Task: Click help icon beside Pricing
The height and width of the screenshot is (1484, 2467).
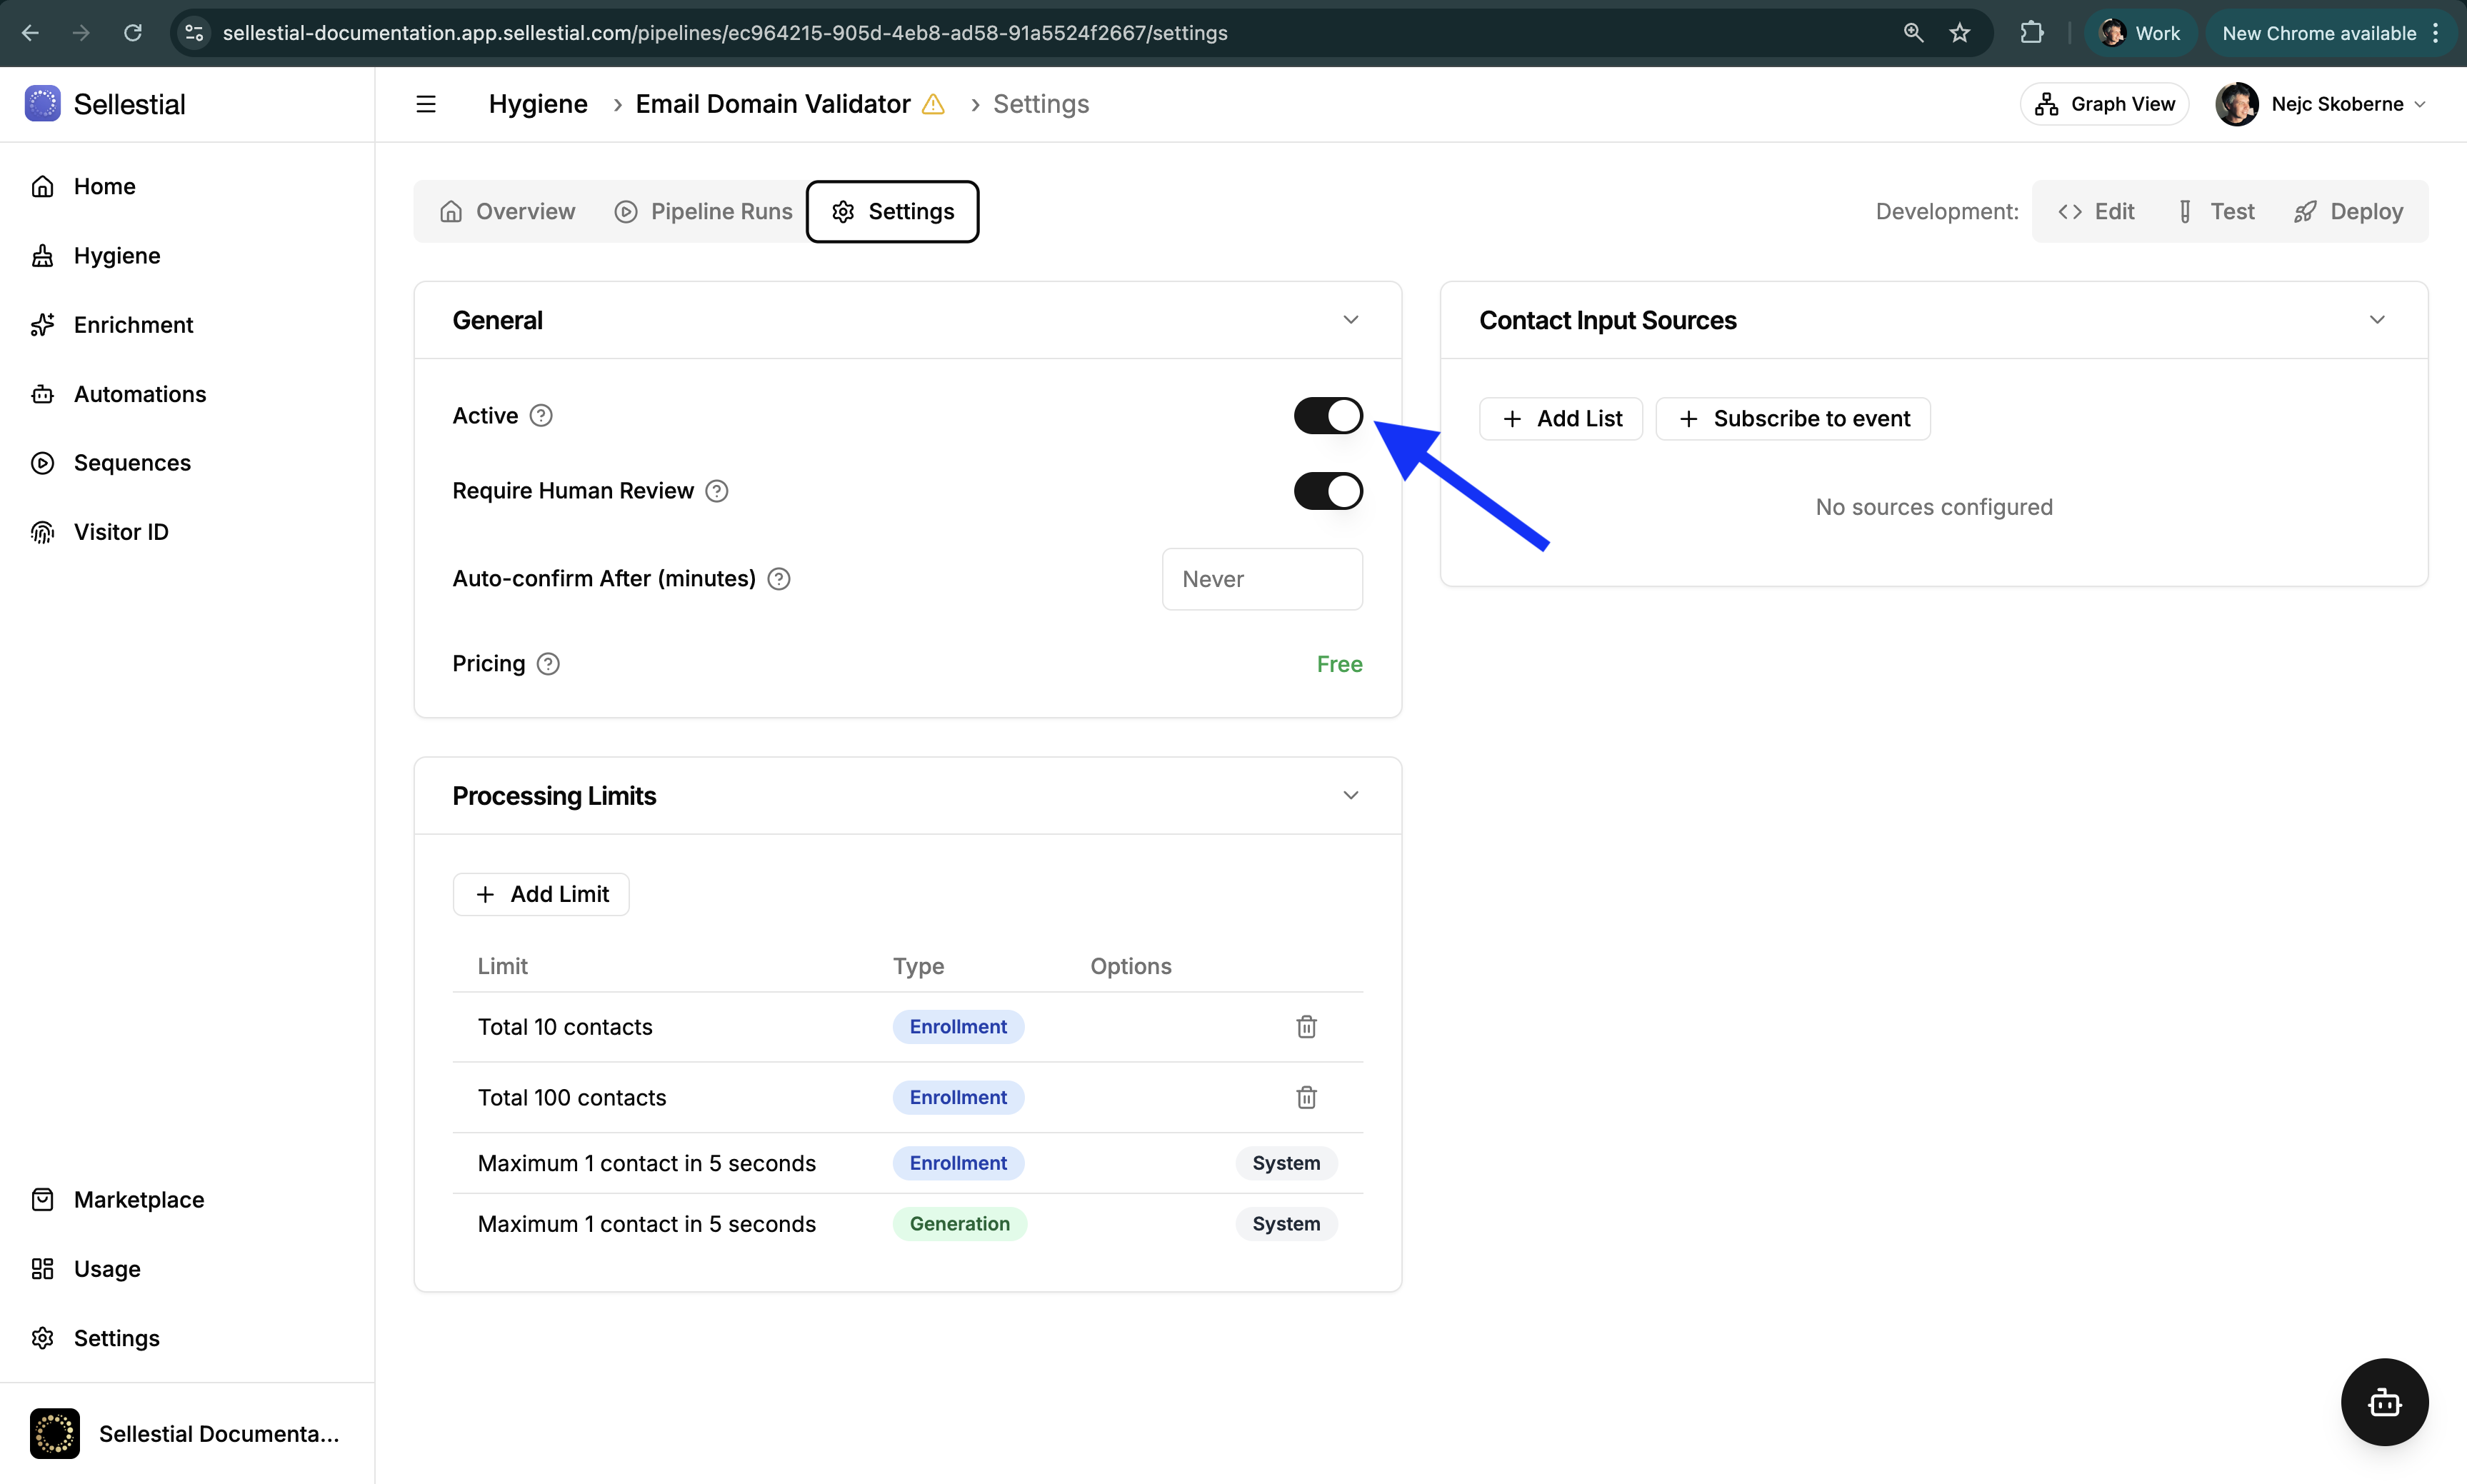Action: click(548, 664)
